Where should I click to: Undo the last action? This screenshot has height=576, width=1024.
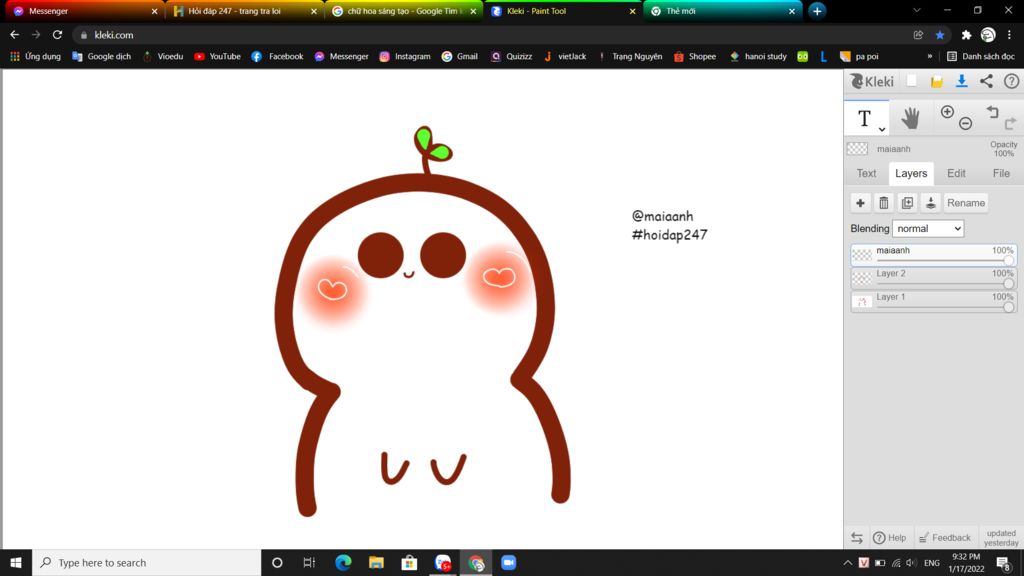coord(993,112)
